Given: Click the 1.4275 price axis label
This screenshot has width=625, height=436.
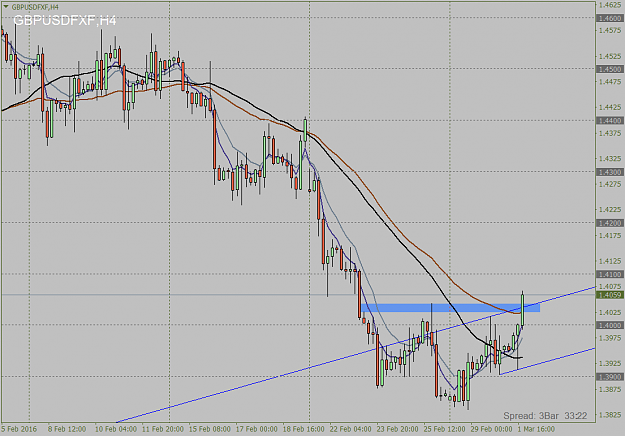Looking at the screenshot, I should pos(610,184).
